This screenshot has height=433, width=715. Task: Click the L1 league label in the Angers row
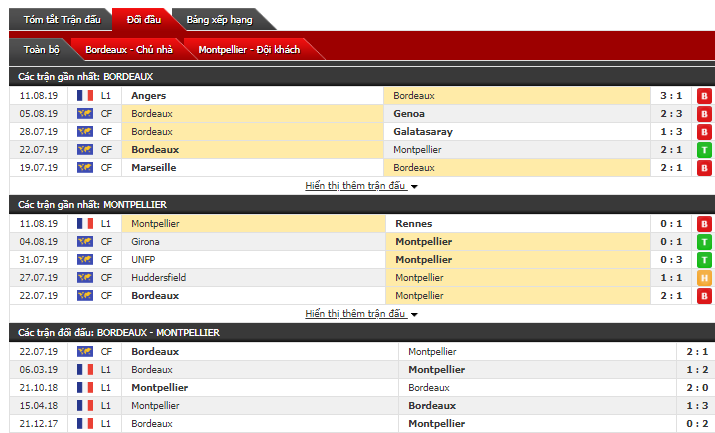(106, 96)
